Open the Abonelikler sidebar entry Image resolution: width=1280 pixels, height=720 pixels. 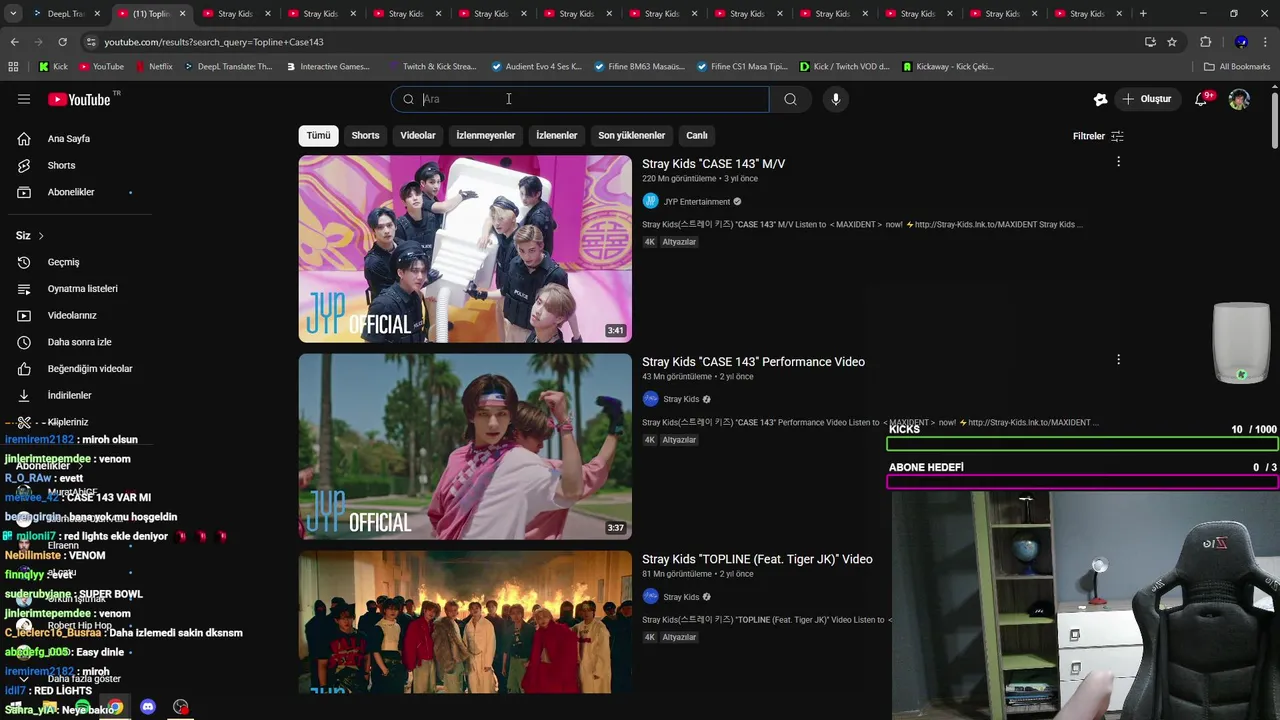(71, 192)
